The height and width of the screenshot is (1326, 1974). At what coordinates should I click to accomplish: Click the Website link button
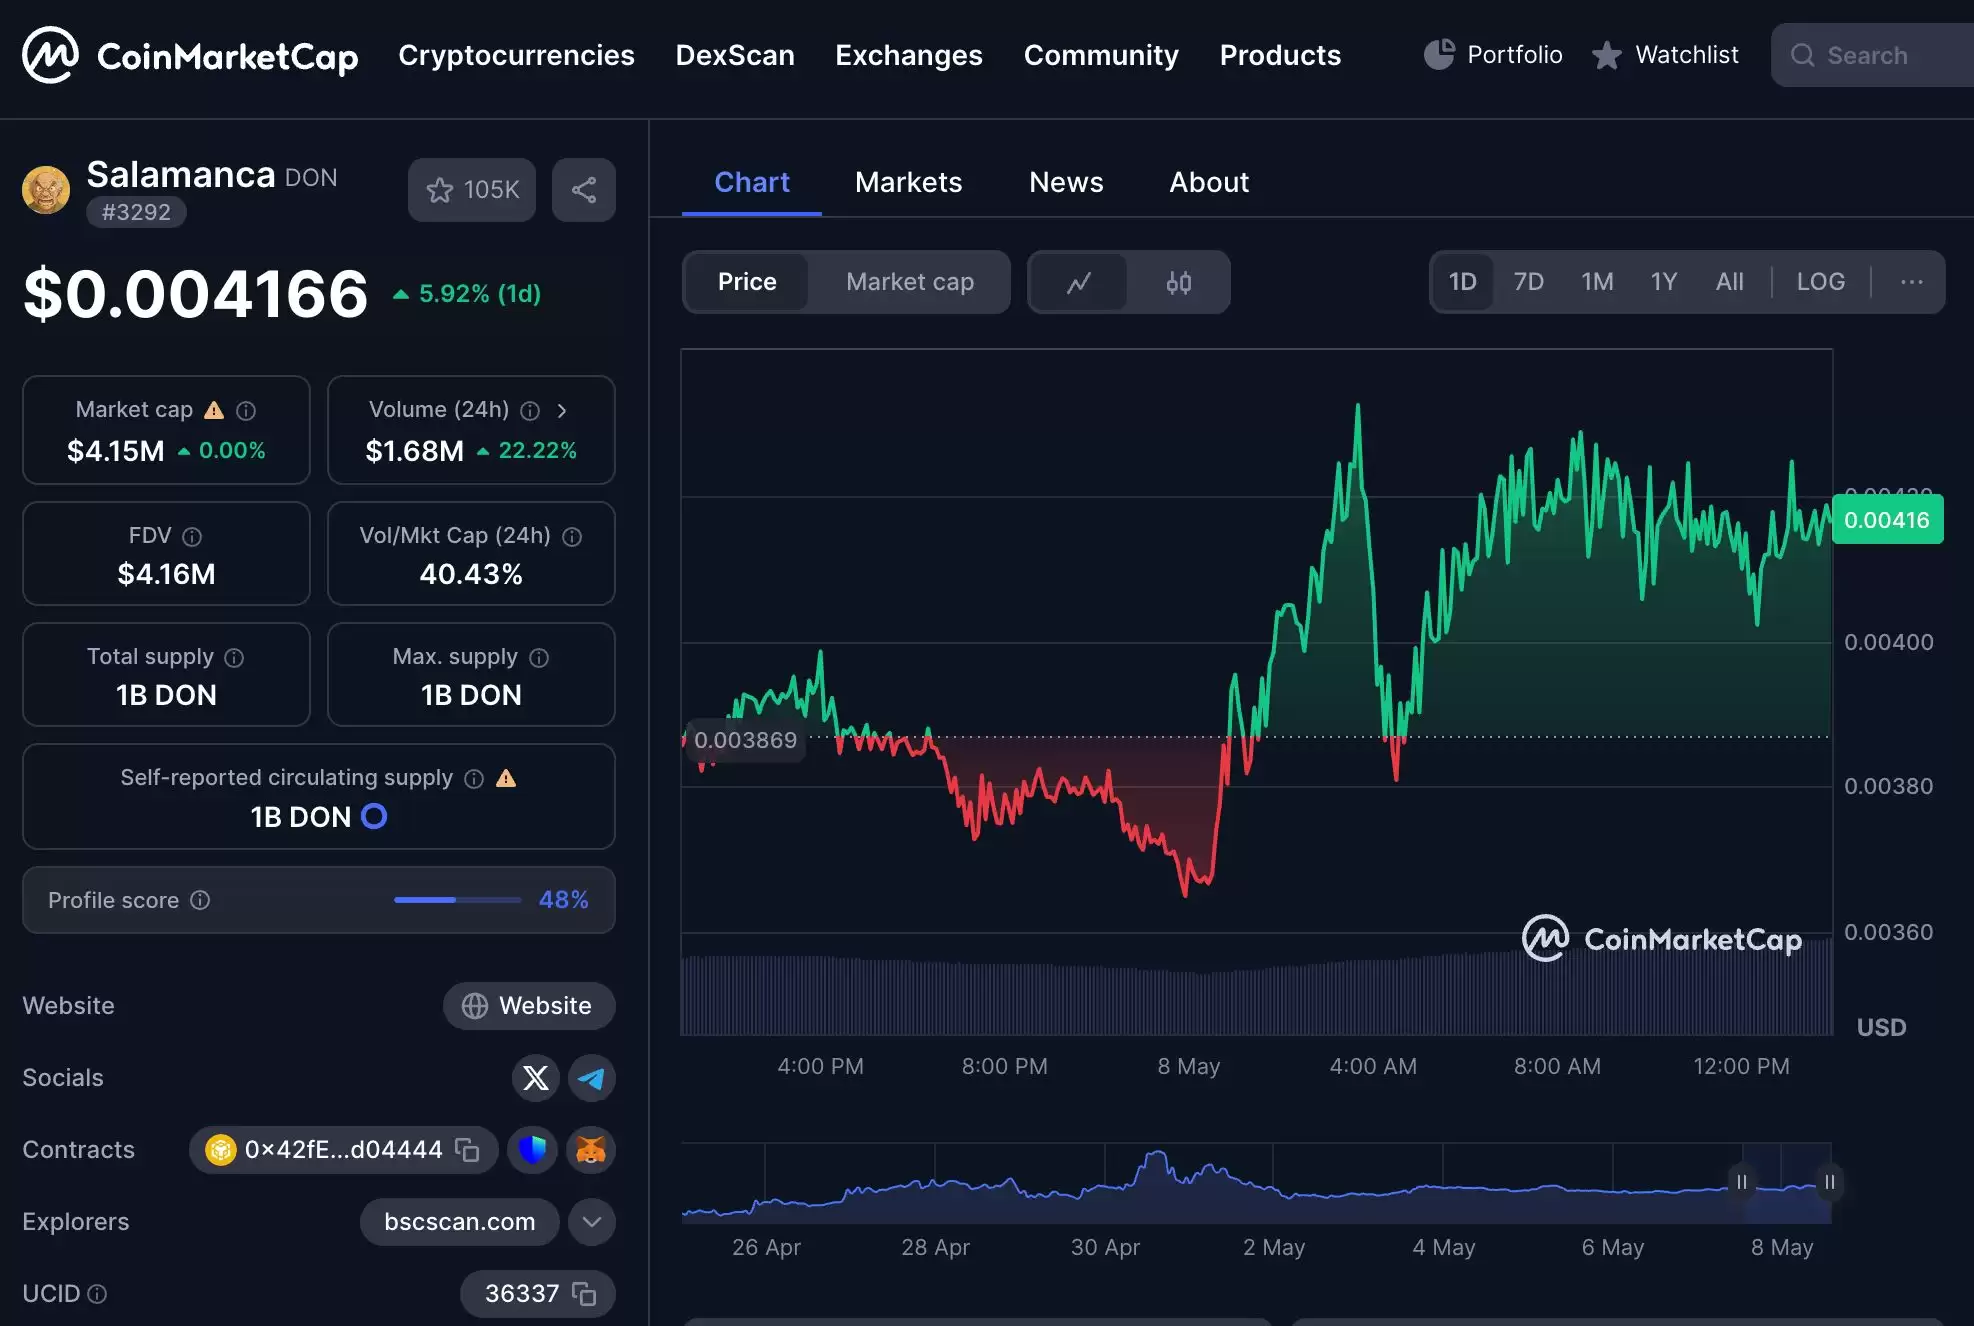click(x=529, y=1006)
